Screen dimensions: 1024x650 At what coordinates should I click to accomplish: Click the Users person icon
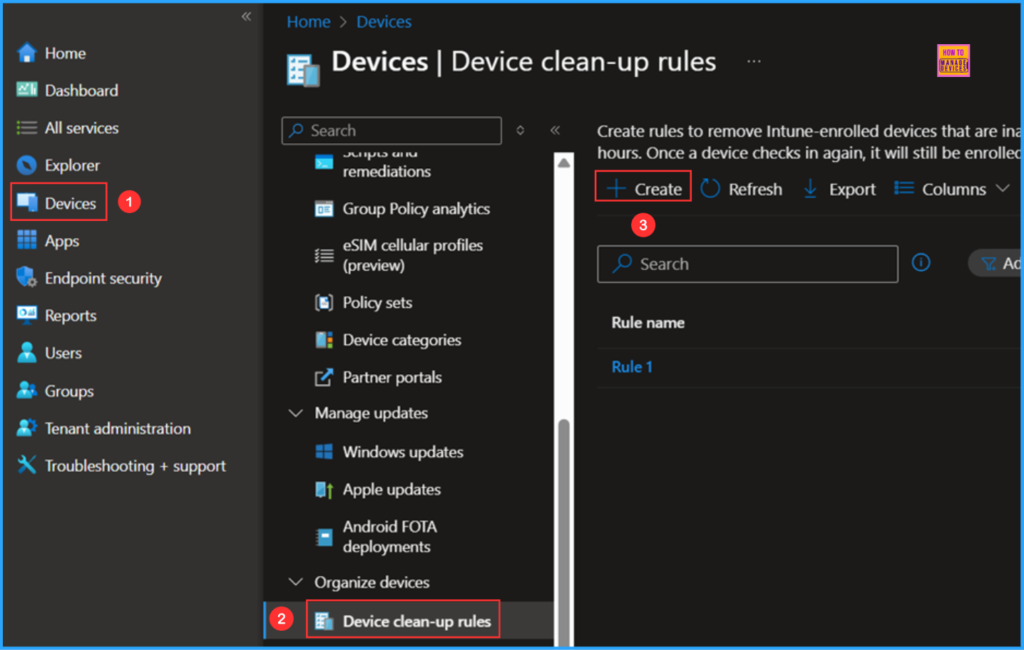[27, 353]
